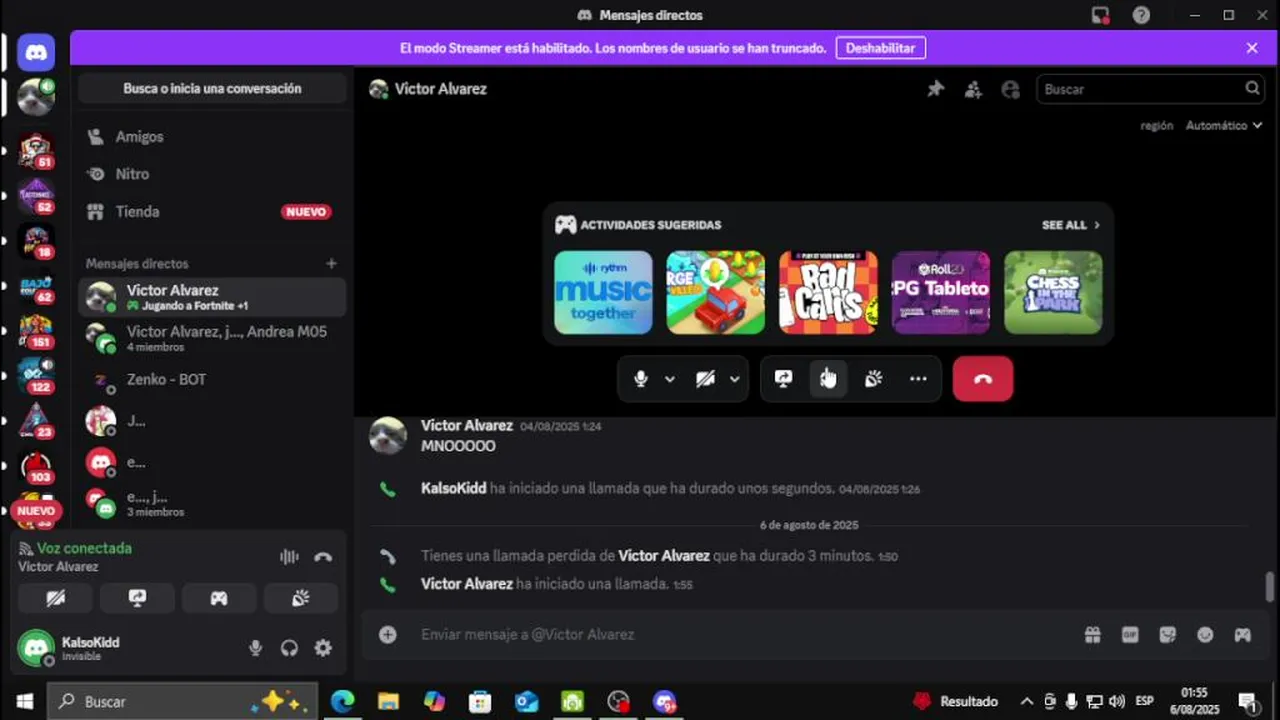Click See All suggested activities

pyautogui.click(x=1070, y=225)
